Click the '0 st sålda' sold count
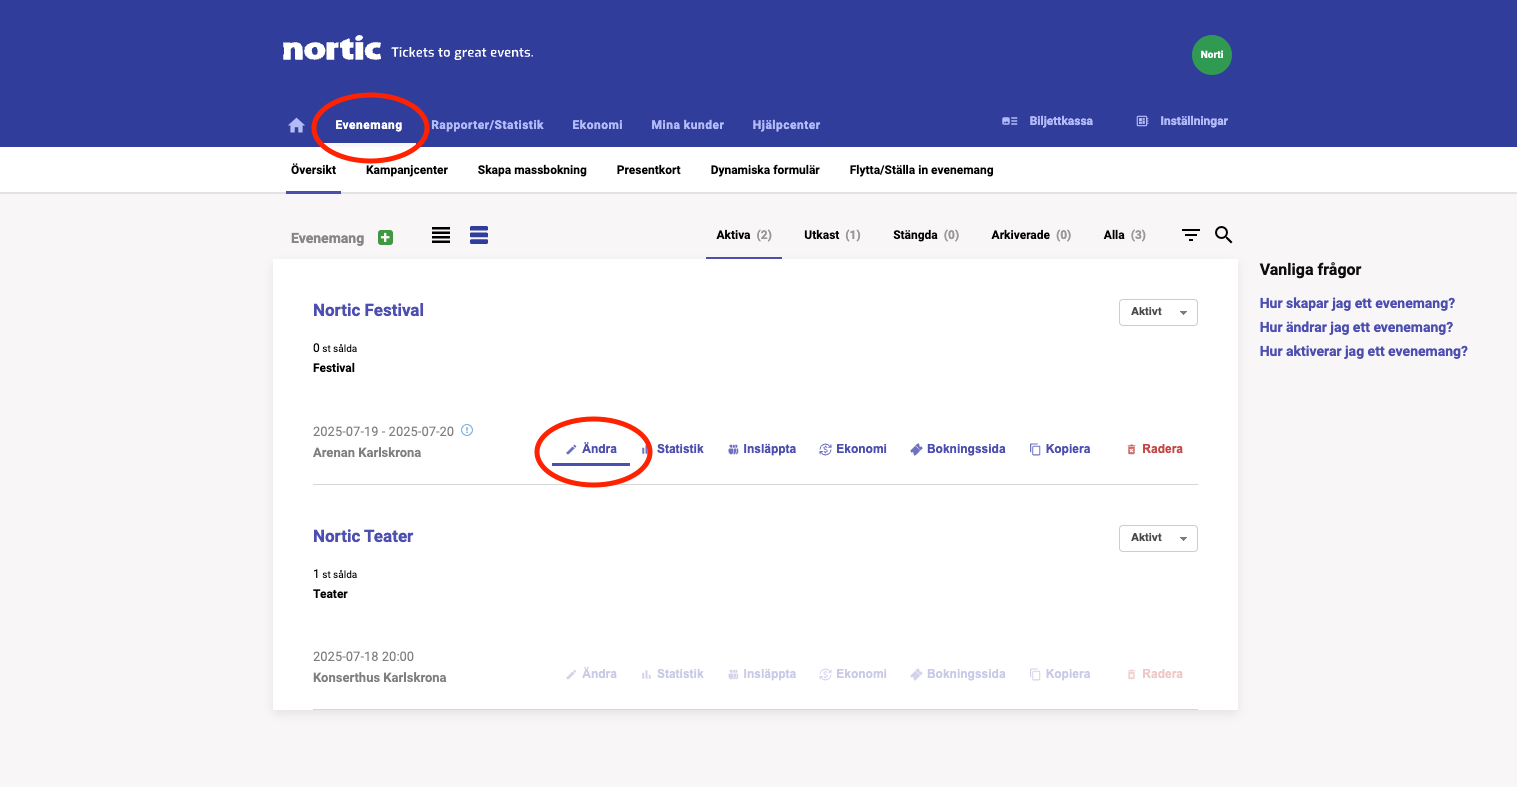1517x787 pixels. coord(335,349)
